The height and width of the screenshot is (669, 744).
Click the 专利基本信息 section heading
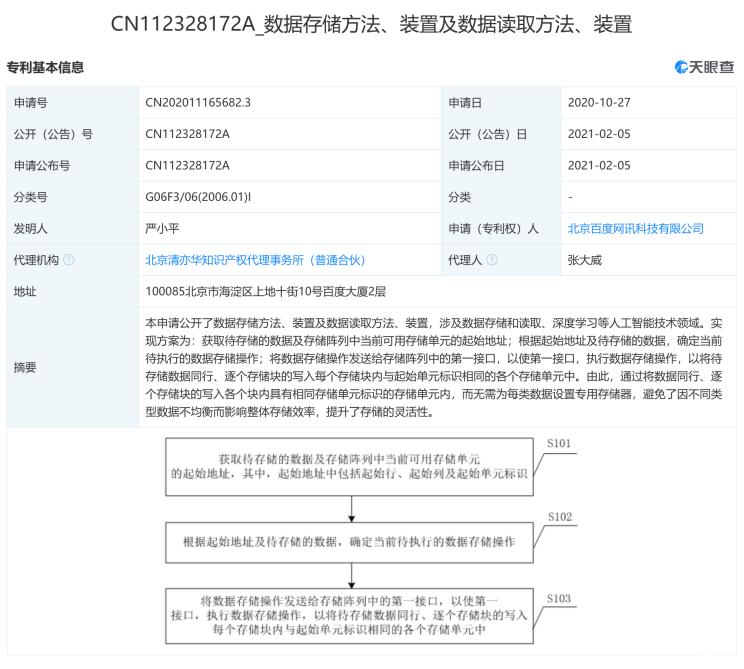pyautogui.click(x=46, y=67)
